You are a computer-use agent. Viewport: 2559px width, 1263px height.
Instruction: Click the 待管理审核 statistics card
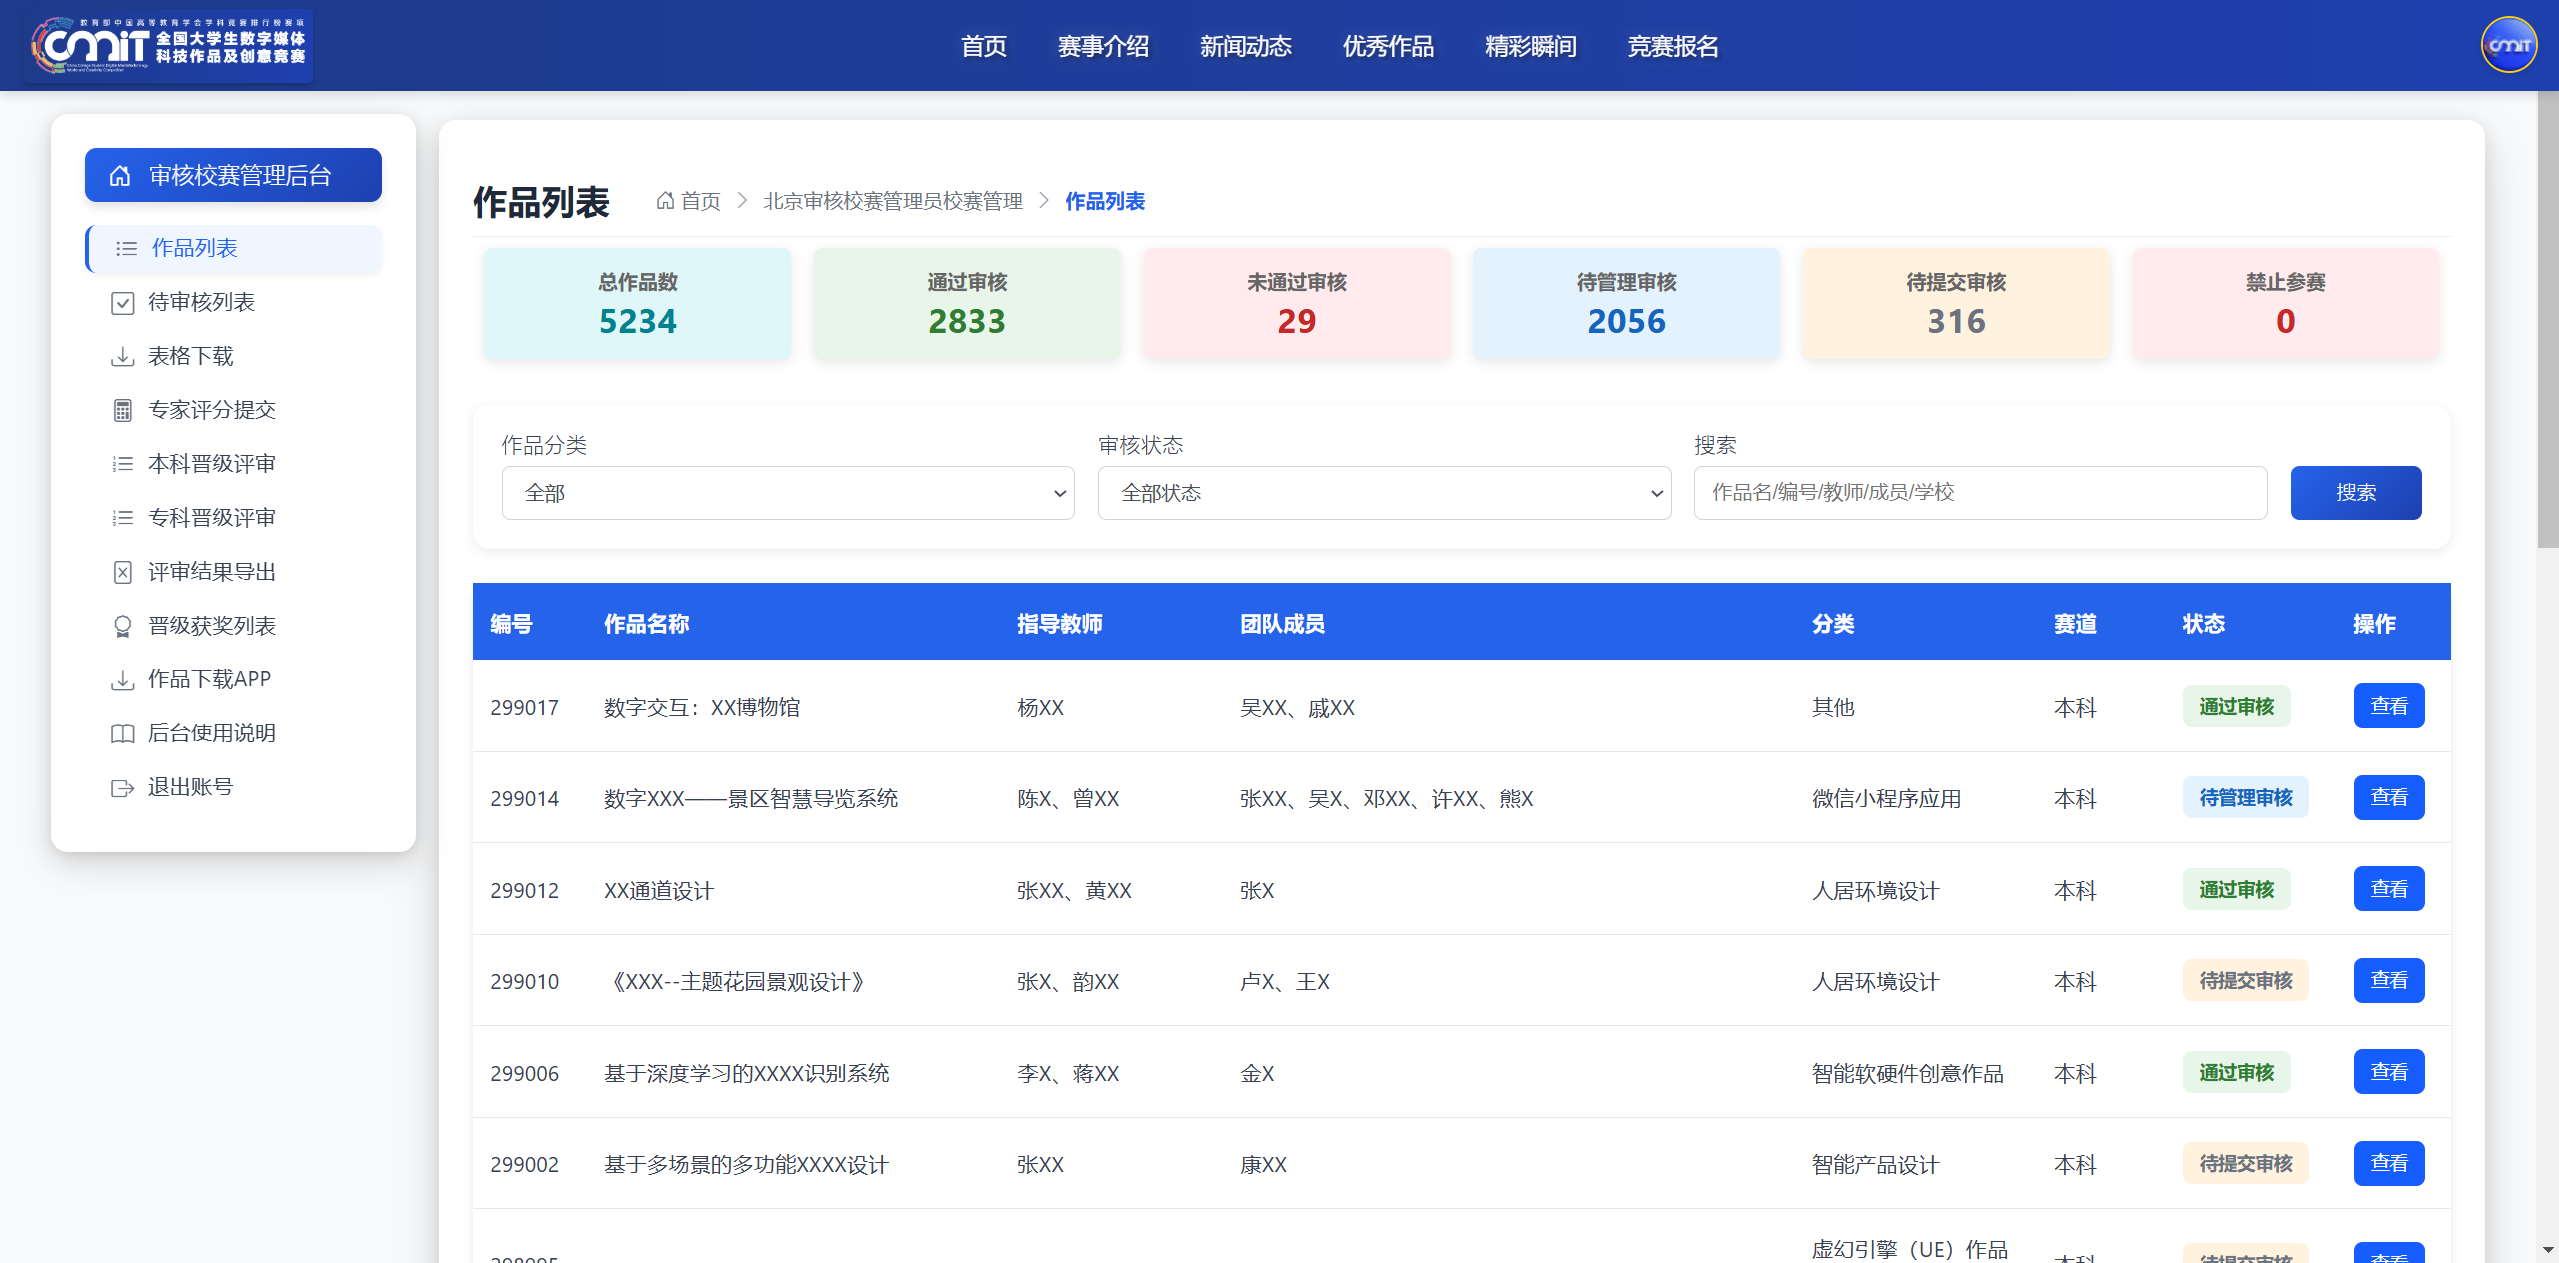(1626, 304)
